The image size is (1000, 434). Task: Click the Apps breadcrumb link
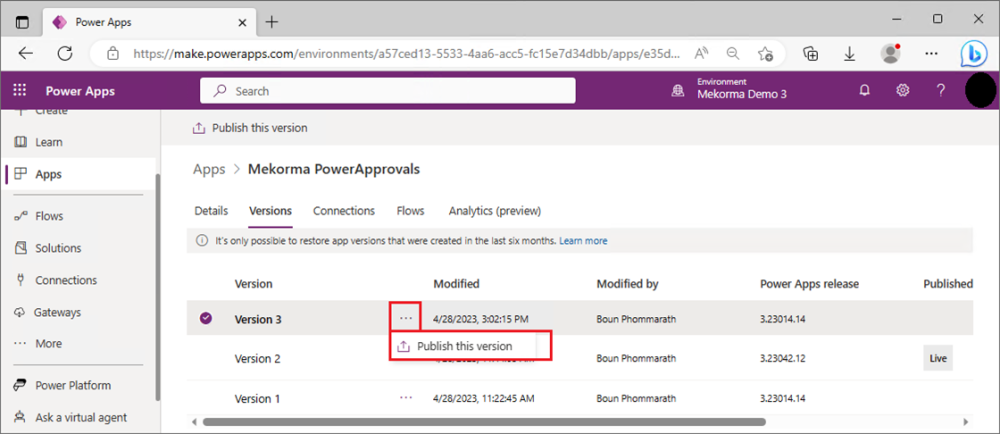point(208,169)
